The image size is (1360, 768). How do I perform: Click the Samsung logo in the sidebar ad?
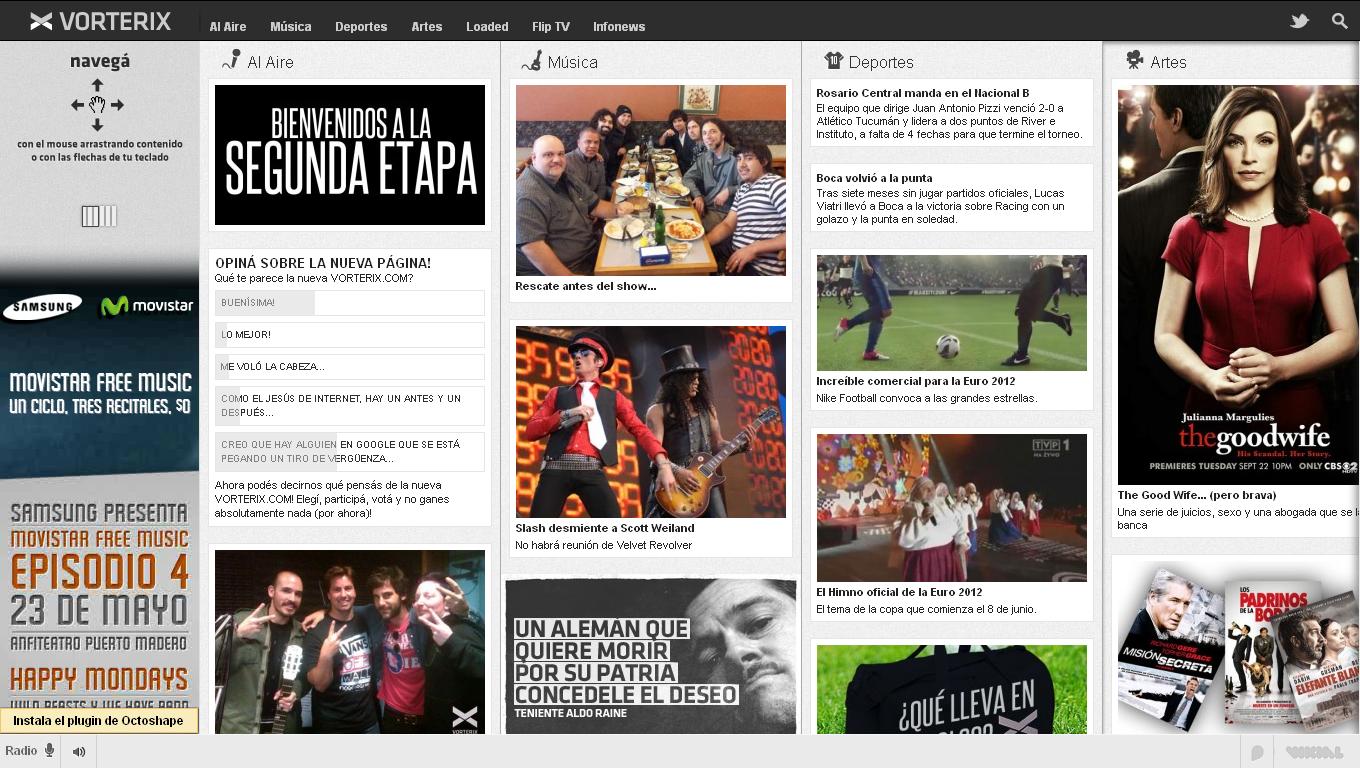coord(42,307)
